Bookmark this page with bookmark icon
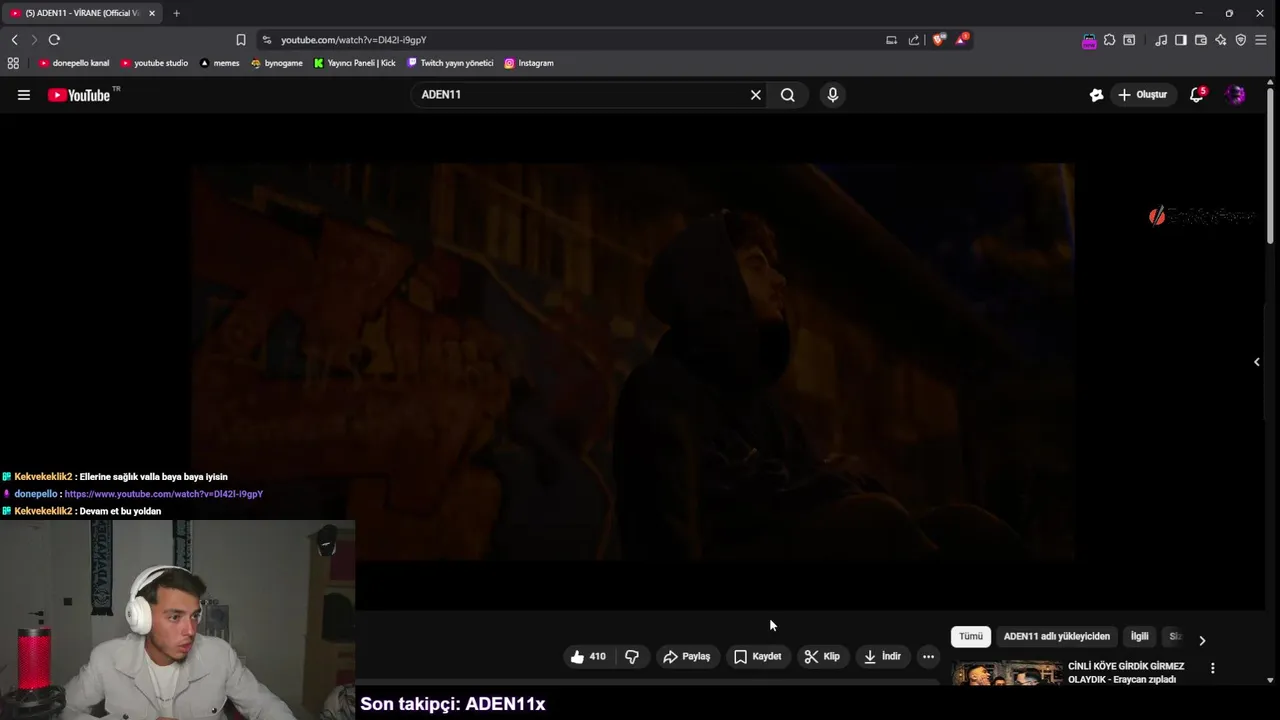Screen dimensions: 1280x720 pos(241,40)
